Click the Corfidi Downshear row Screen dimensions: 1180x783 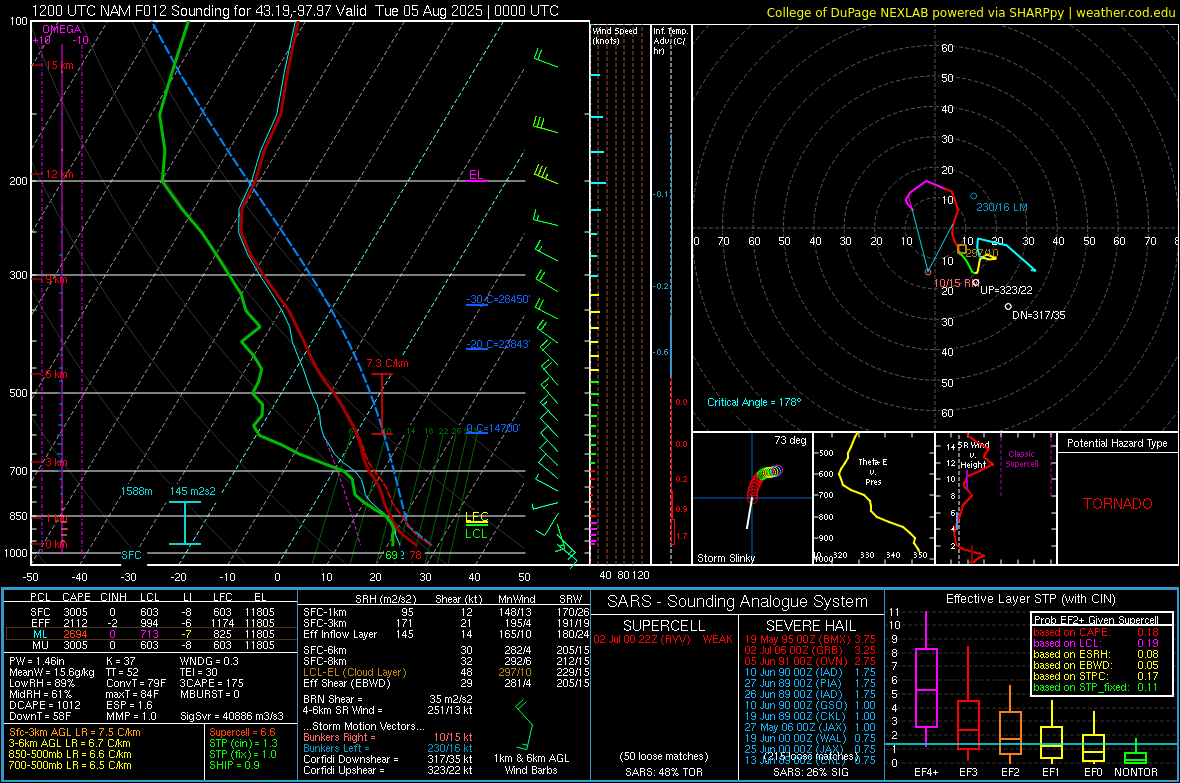[388, 760]
